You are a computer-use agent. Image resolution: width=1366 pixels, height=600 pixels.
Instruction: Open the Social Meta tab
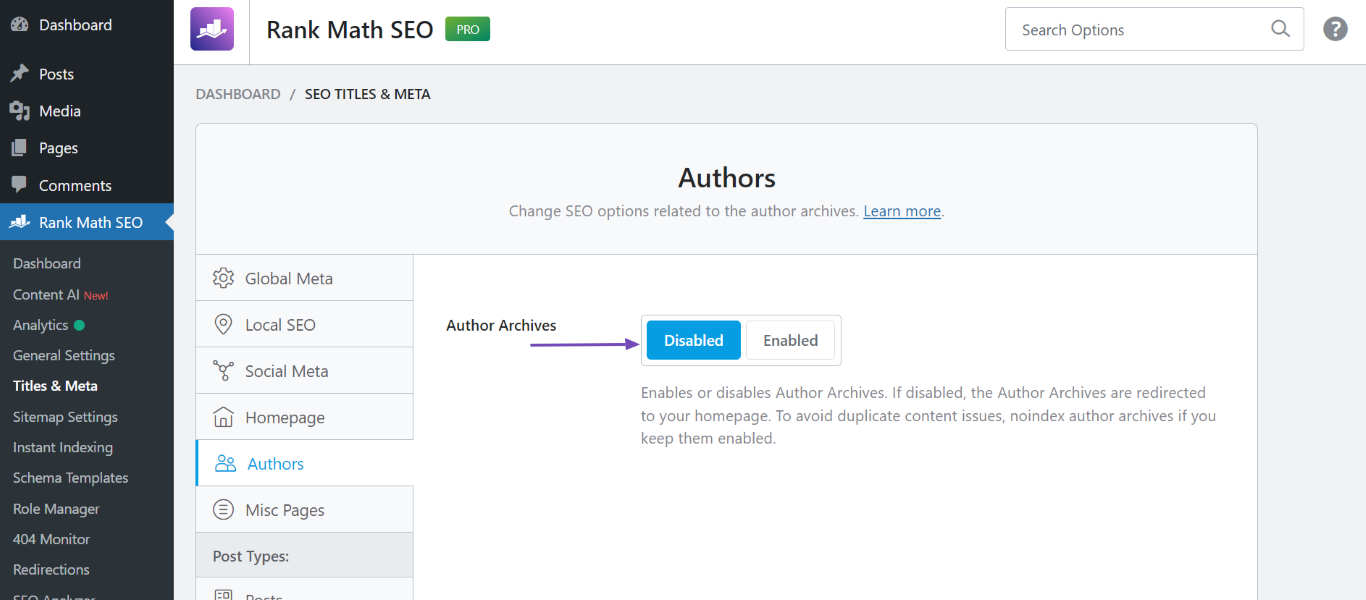point(304,371)
